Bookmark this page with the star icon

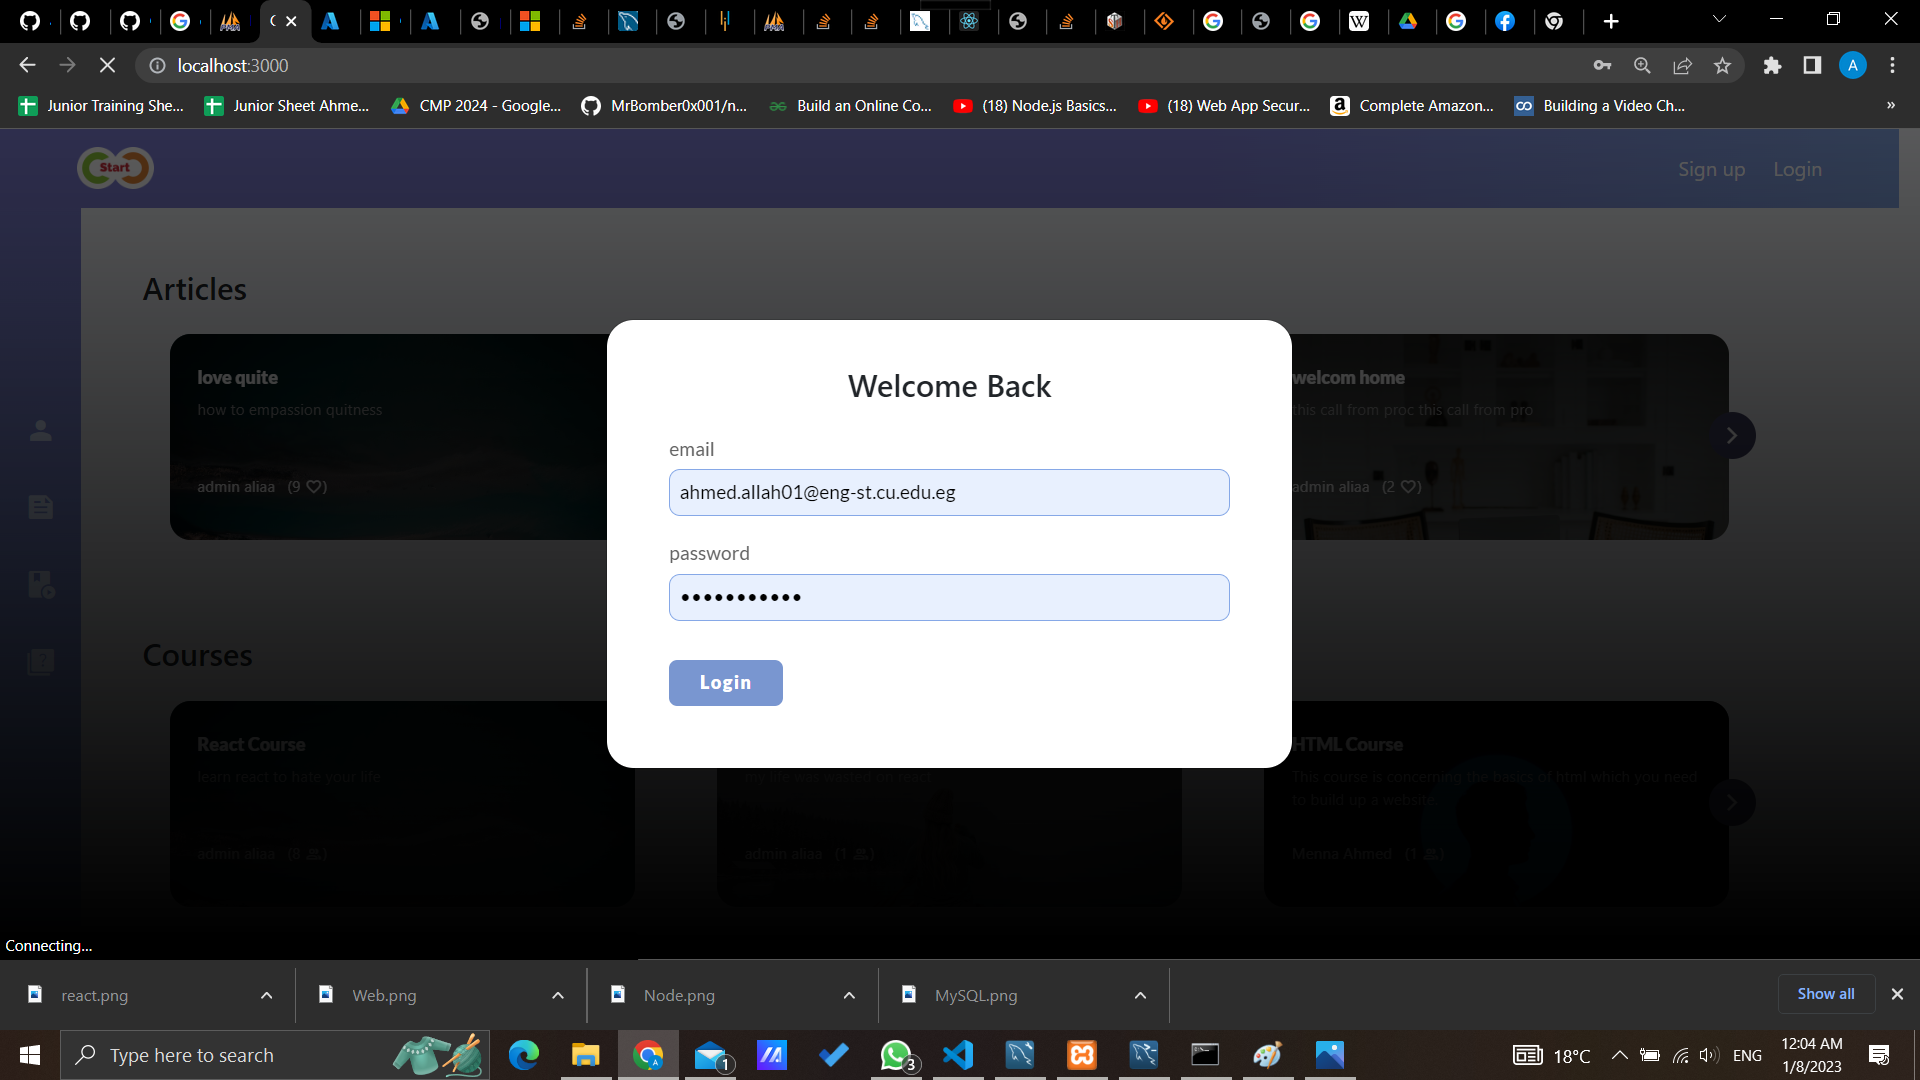[x=1722, y=65]
